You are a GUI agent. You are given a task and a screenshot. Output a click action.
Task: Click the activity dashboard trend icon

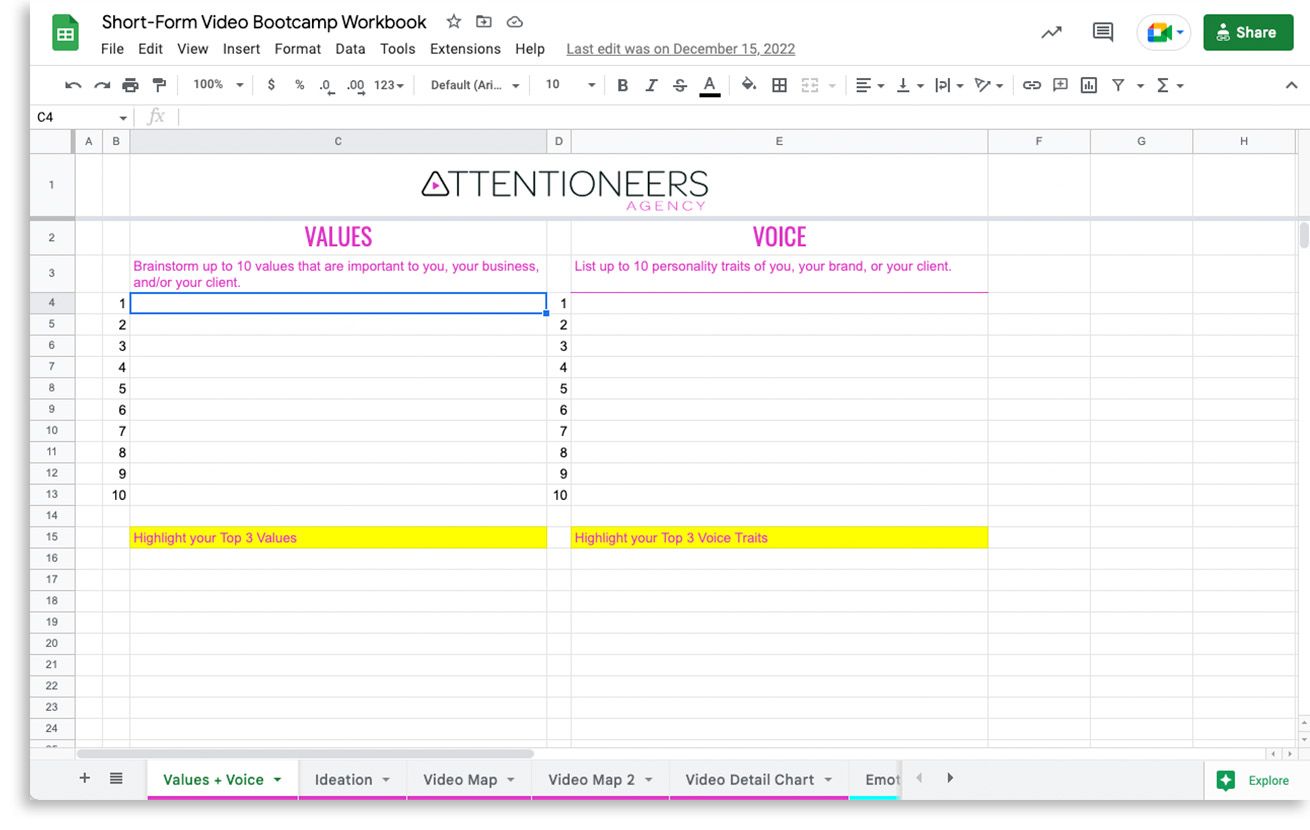[1051, 33]
